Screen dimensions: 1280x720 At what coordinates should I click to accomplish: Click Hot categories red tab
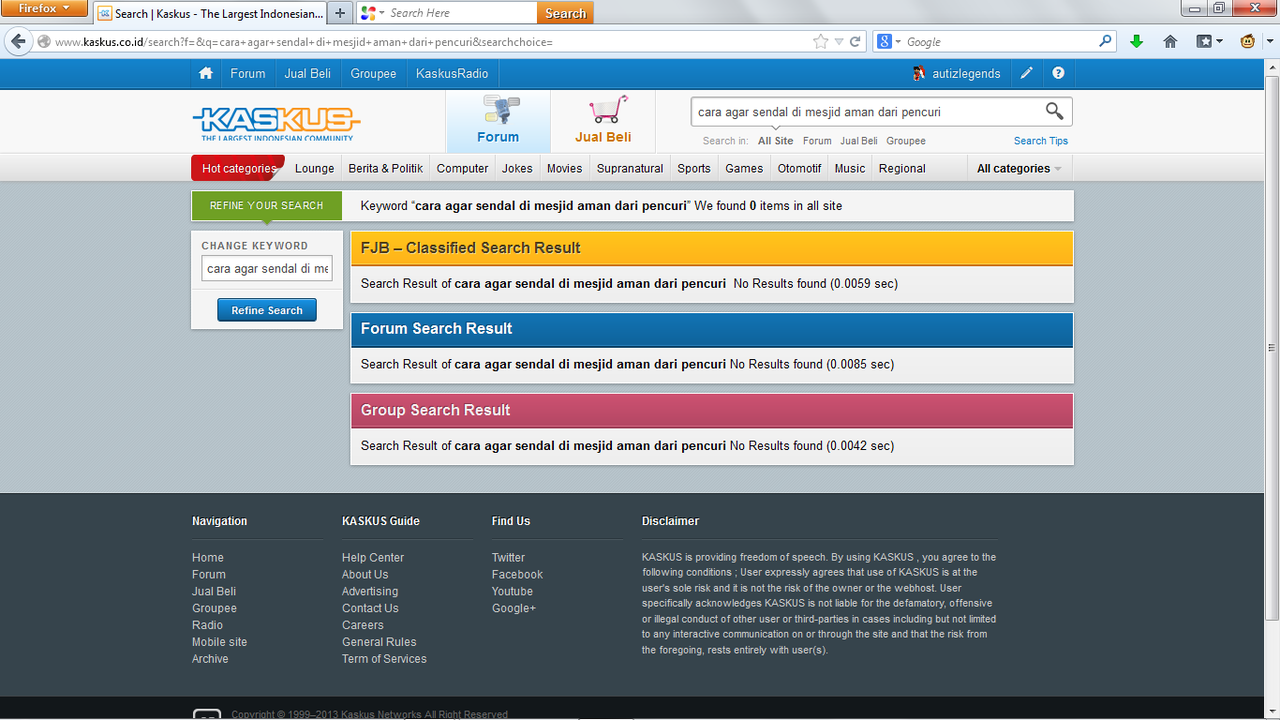[x=238, y=168]
